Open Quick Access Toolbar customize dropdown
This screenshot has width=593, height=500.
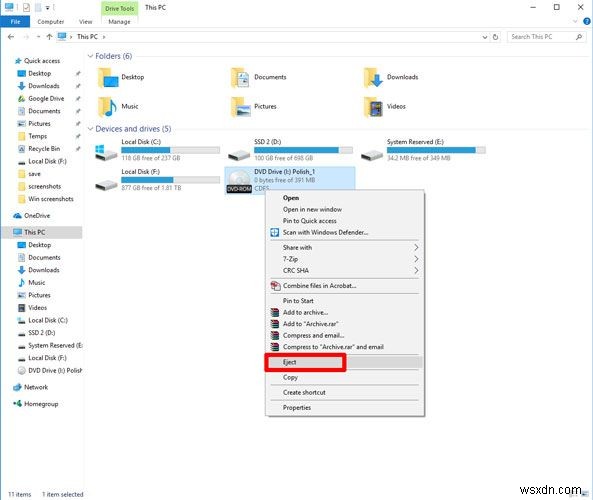click(x=48, y=7)
